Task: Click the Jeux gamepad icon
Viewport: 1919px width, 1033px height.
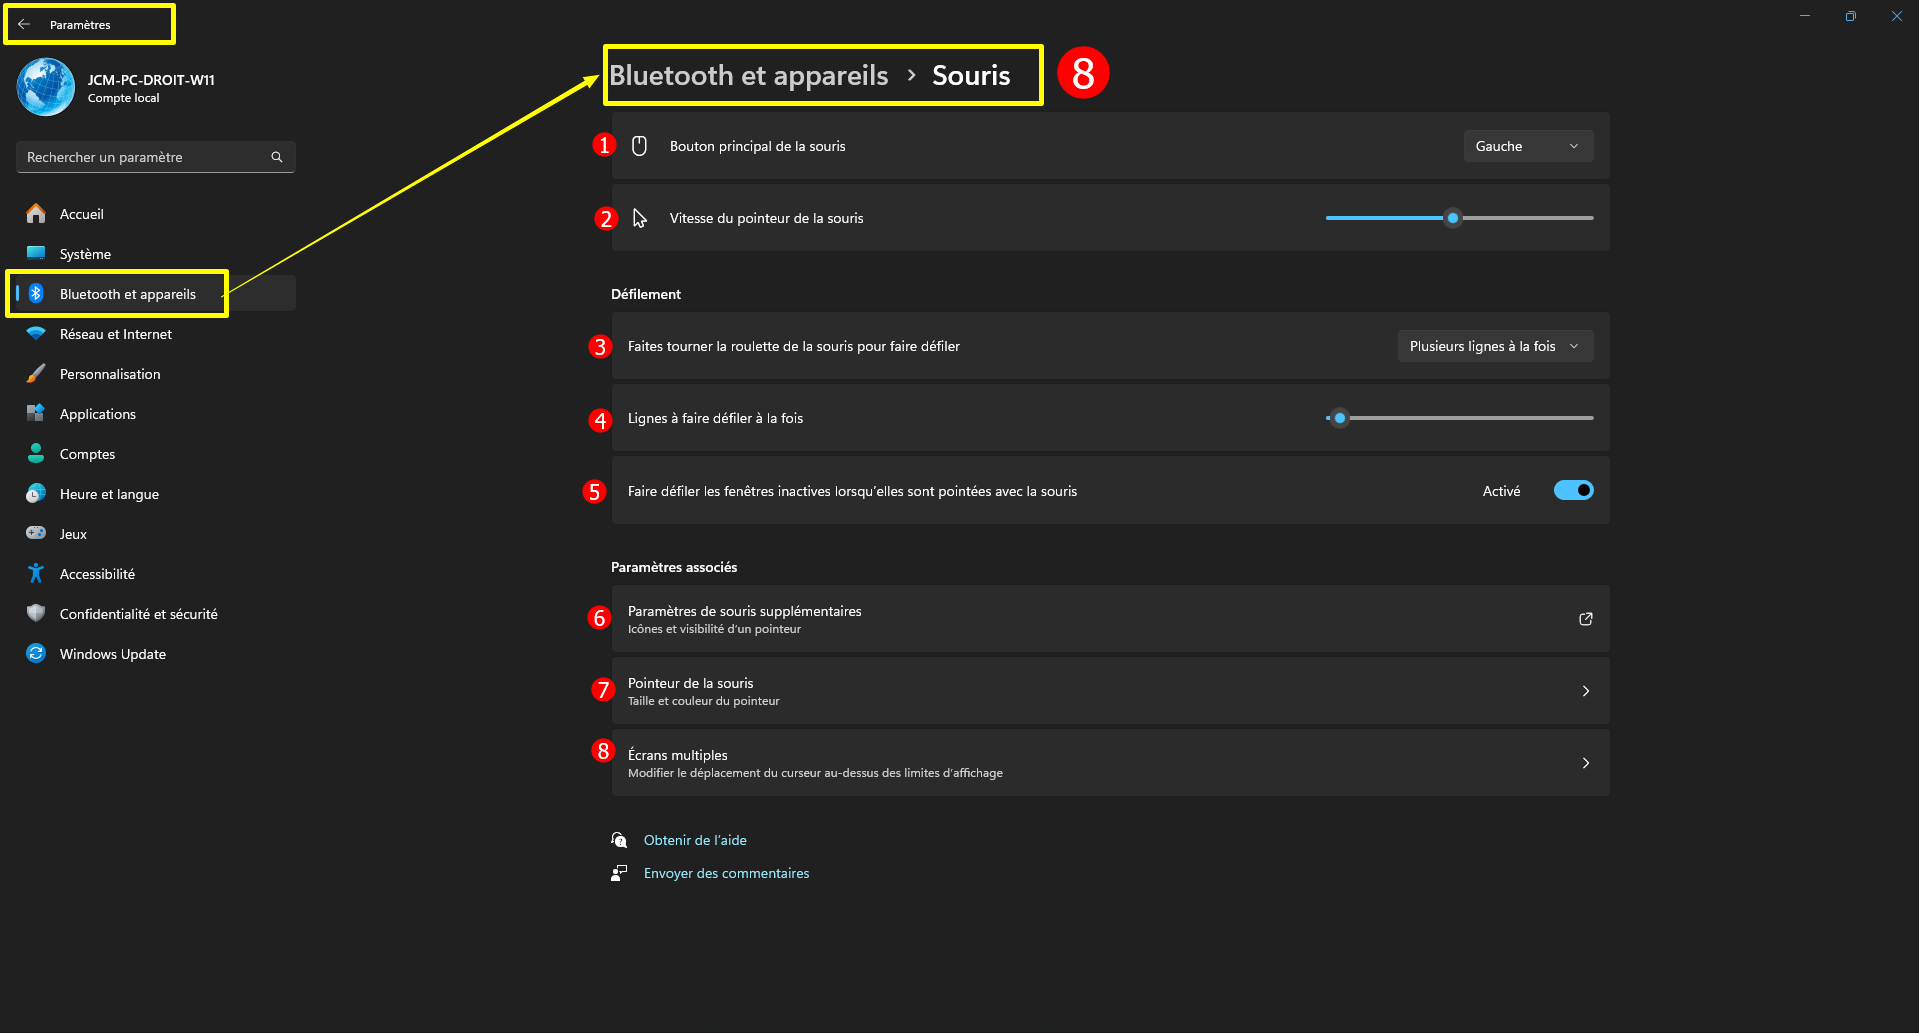Action: click(36, 534)
